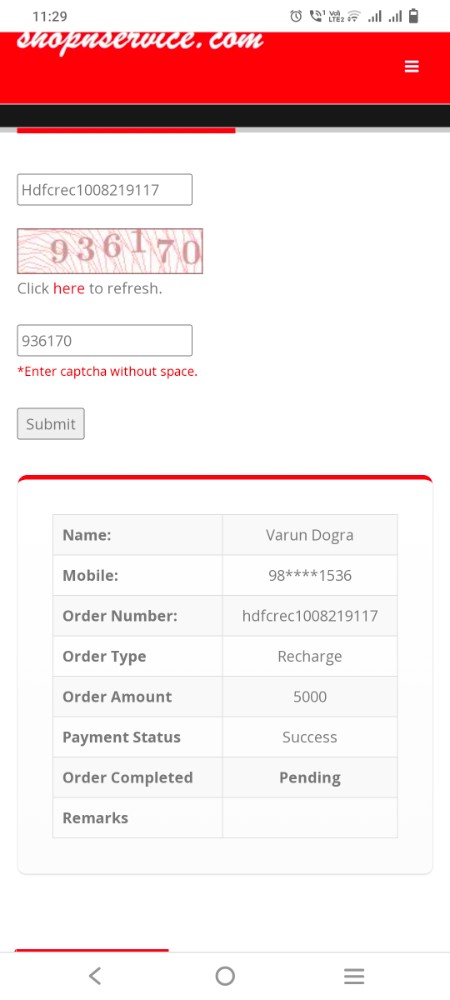Viewport: 450px width, 1000px height.
Task: Select the Varun Dogra name cell
Action: point(310,535)
